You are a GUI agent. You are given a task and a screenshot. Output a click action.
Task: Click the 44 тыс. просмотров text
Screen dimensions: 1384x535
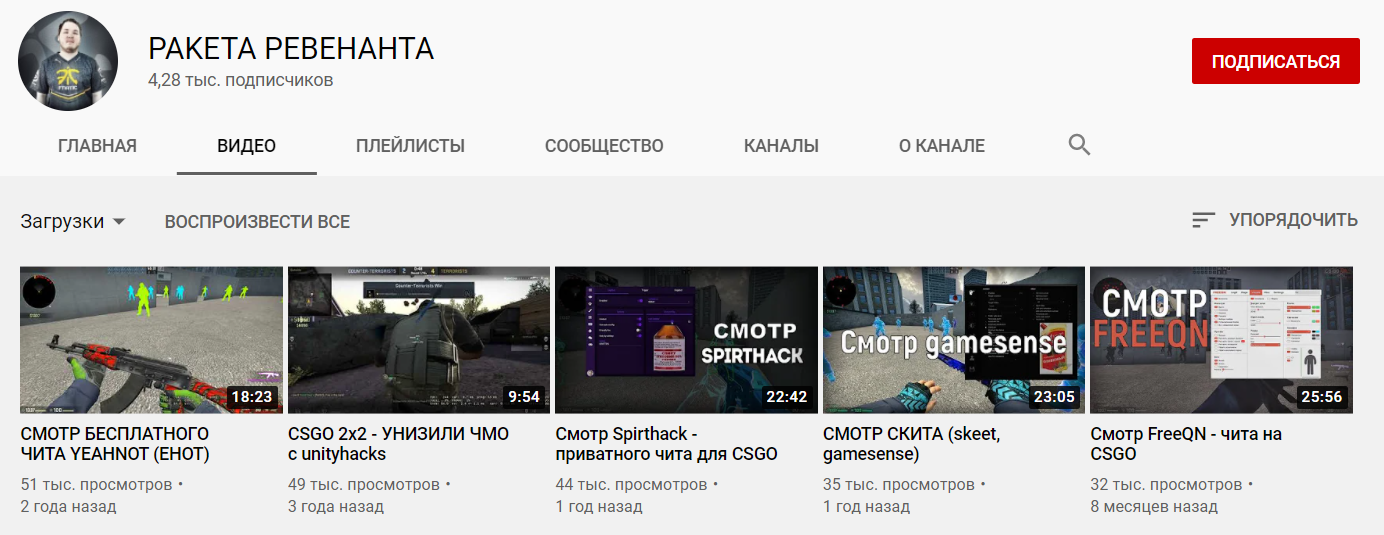click(x=631, y=485)
